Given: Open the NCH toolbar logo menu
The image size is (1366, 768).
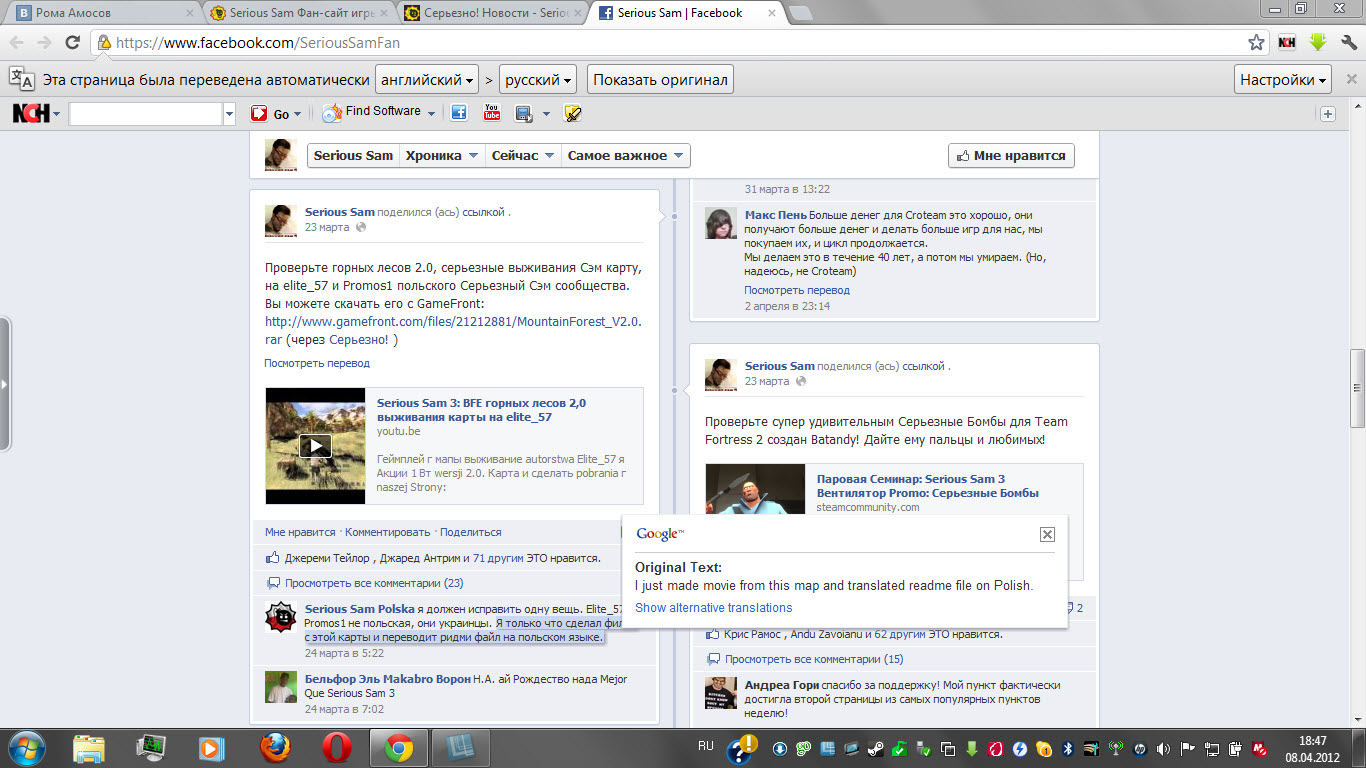Looking at the screenshot, I should tap(36, 114).
